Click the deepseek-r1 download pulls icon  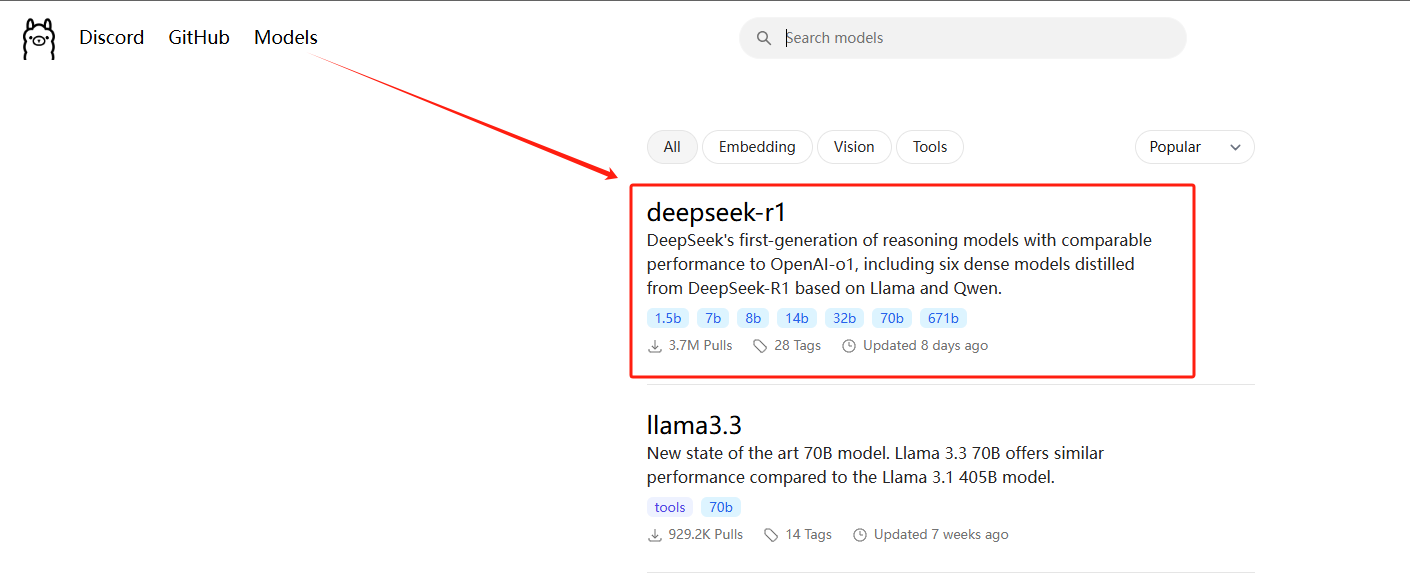[655, 346]
